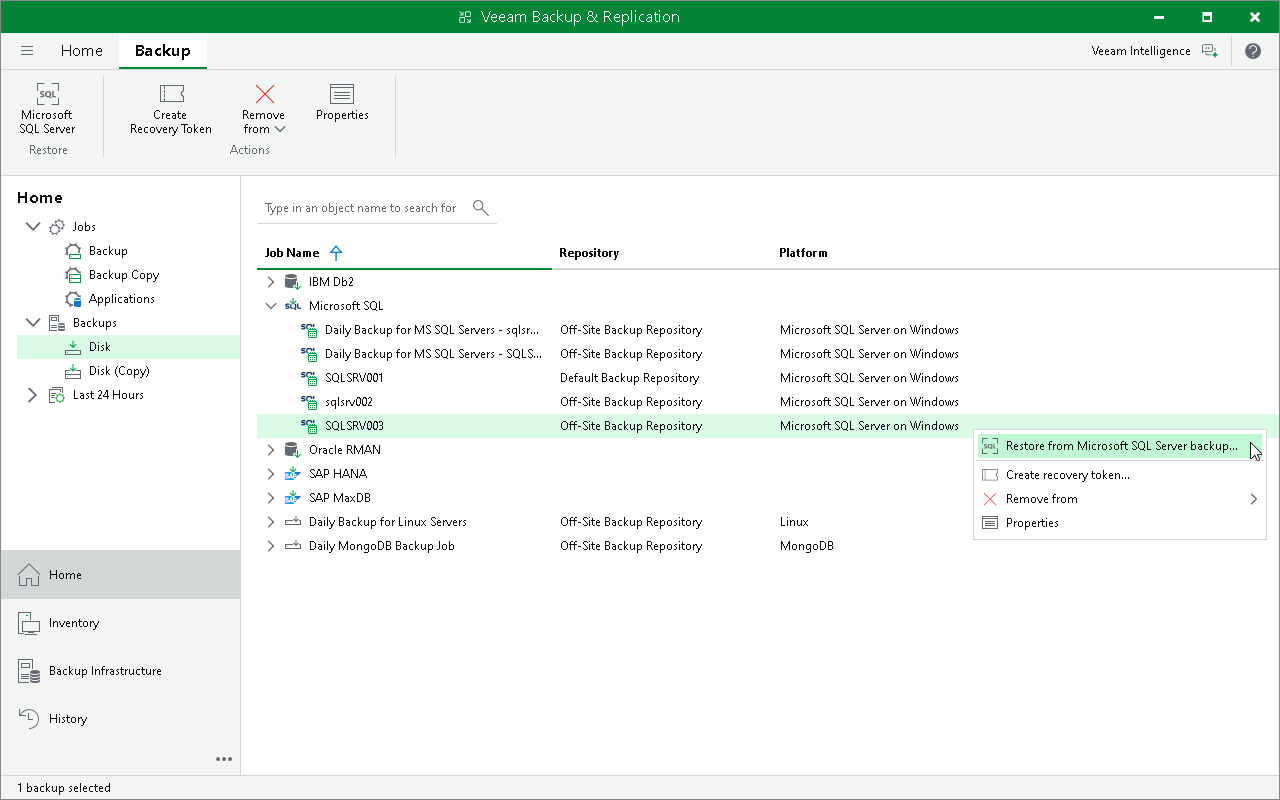Choose Restore from Microsoft SQL Server backup
This screenshot has width=1280, height=800.
pyautogui.click(x=1119, y=446)
